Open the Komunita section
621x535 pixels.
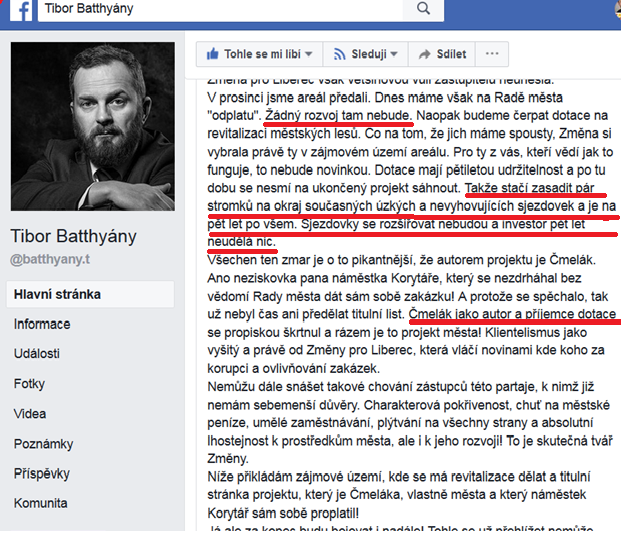[x=40, y=503]
